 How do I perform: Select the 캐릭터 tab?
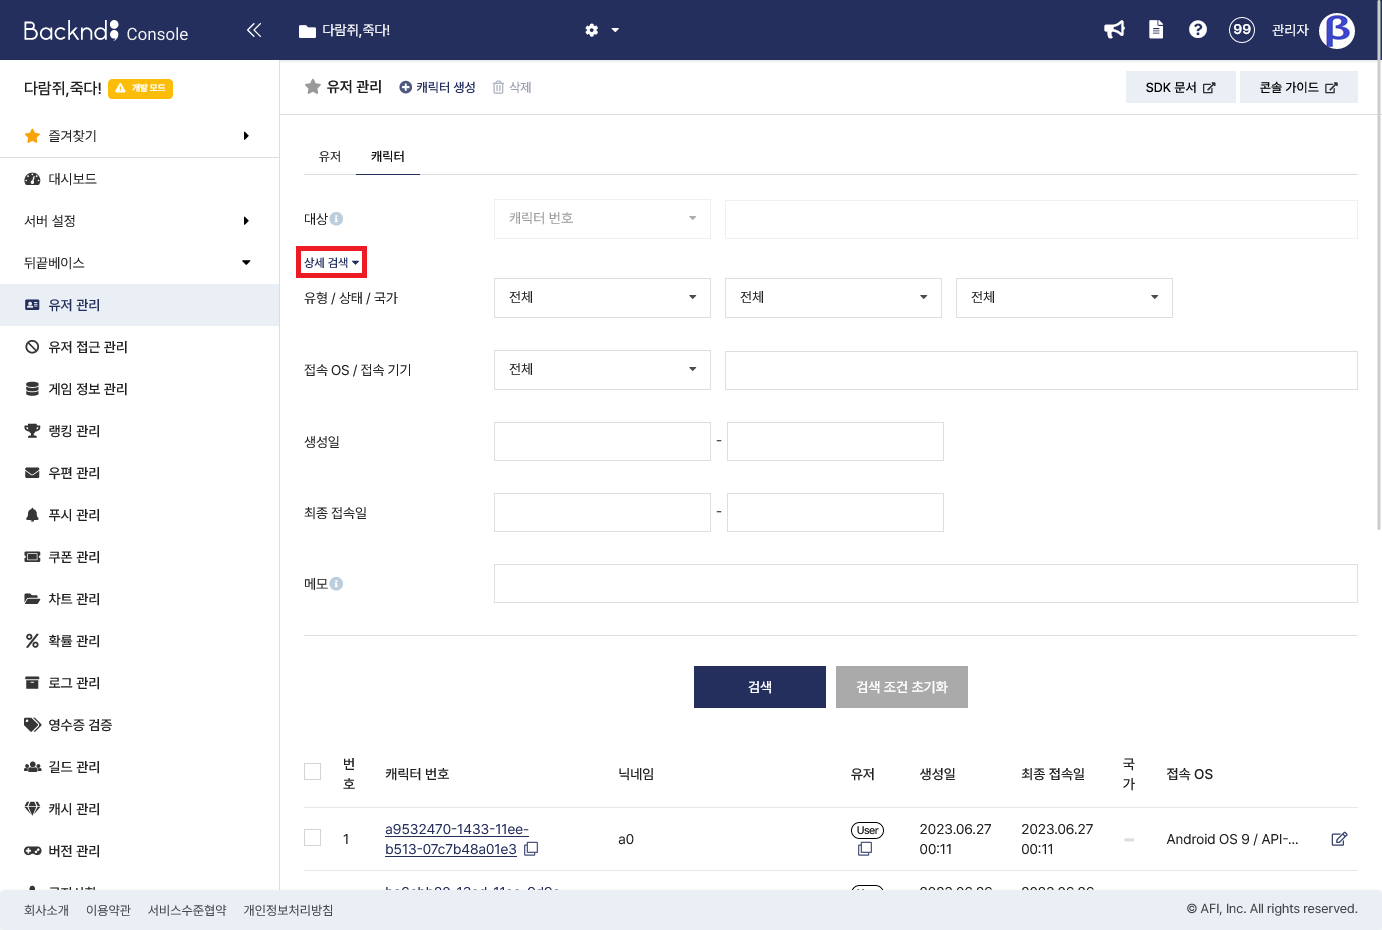pos(388,157)
